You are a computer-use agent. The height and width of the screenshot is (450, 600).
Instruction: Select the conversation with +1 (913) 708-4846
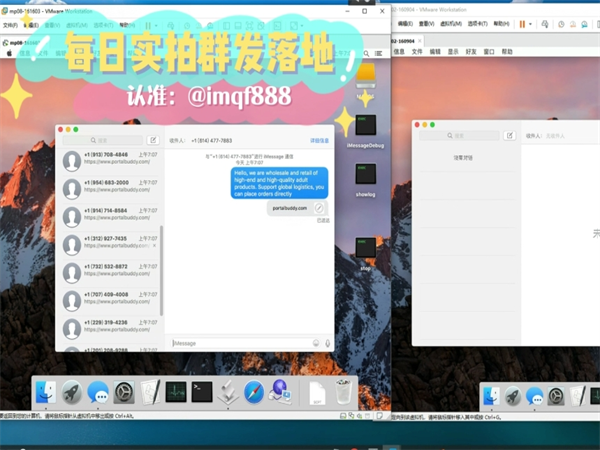[x=109, y=158]
